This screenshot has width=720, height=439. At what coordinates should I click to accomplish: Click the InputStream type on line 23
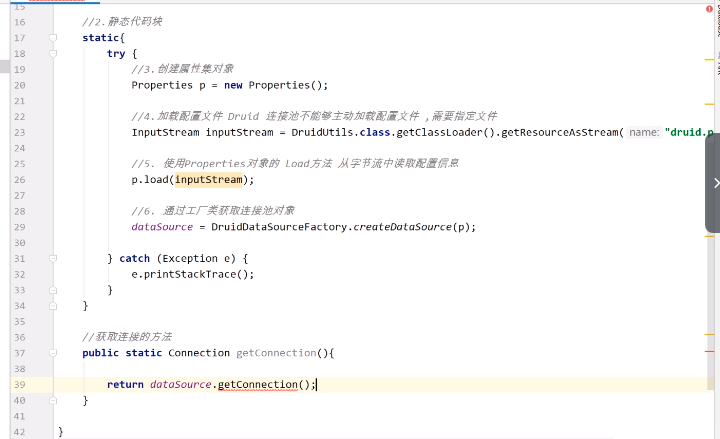pyautogui.click(x=165, y=132)
